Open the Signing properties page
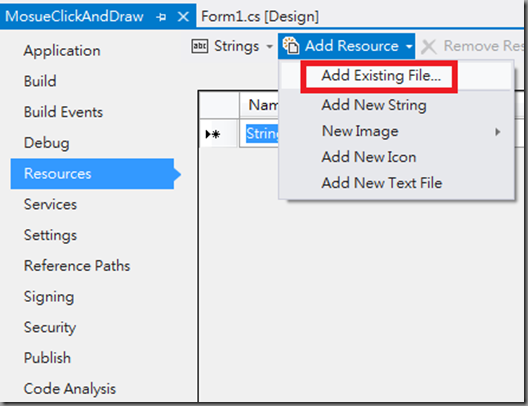Image resolution: width=528 pixels, height=406 pixels. [x=49, y=297]
